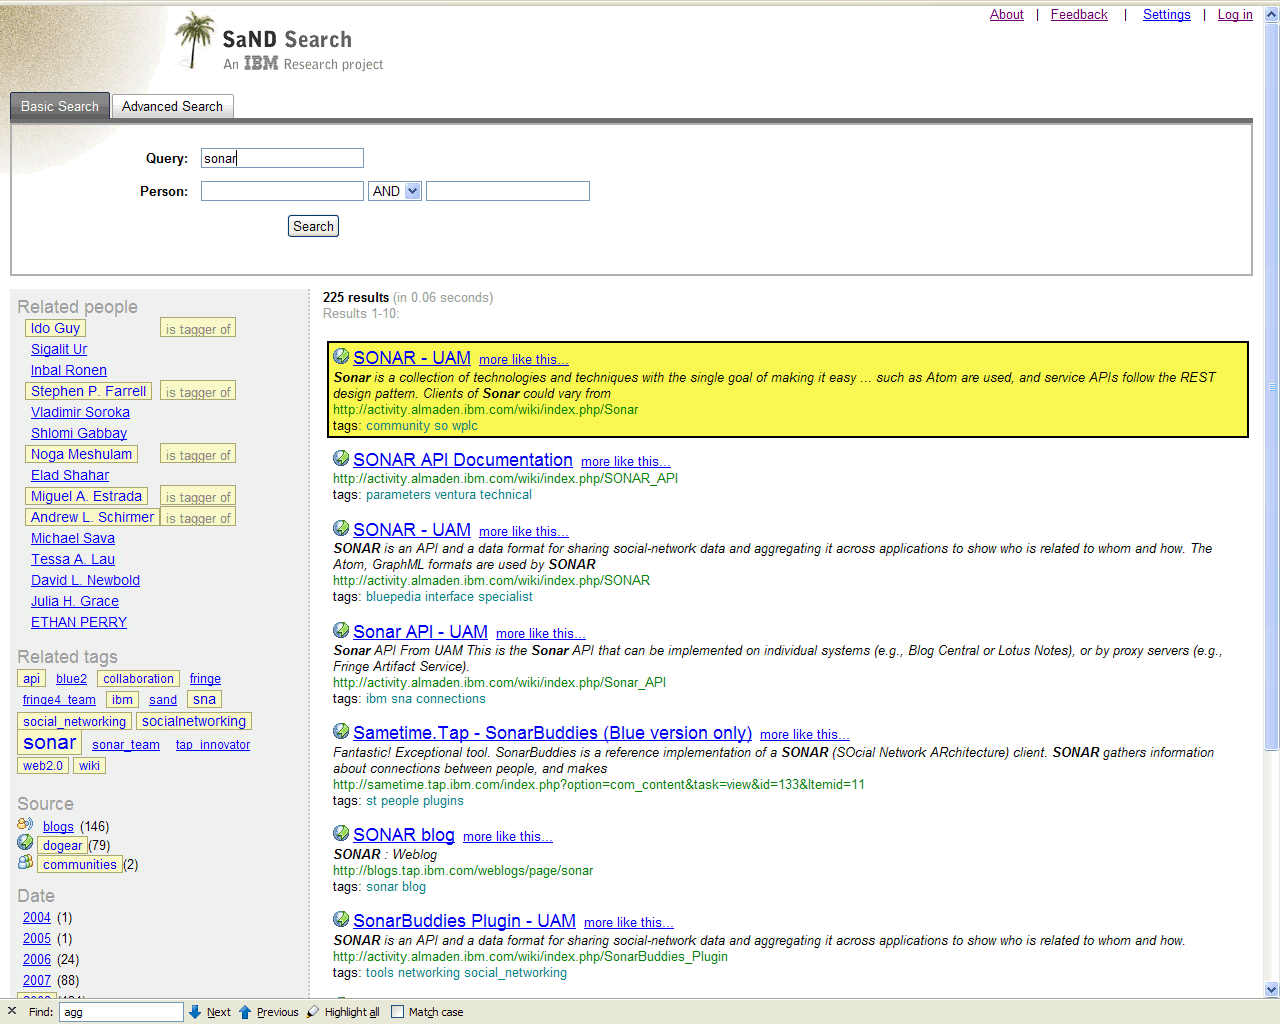Click the Find text field
The image size is (1280, 1024).
pos(121,1012)
